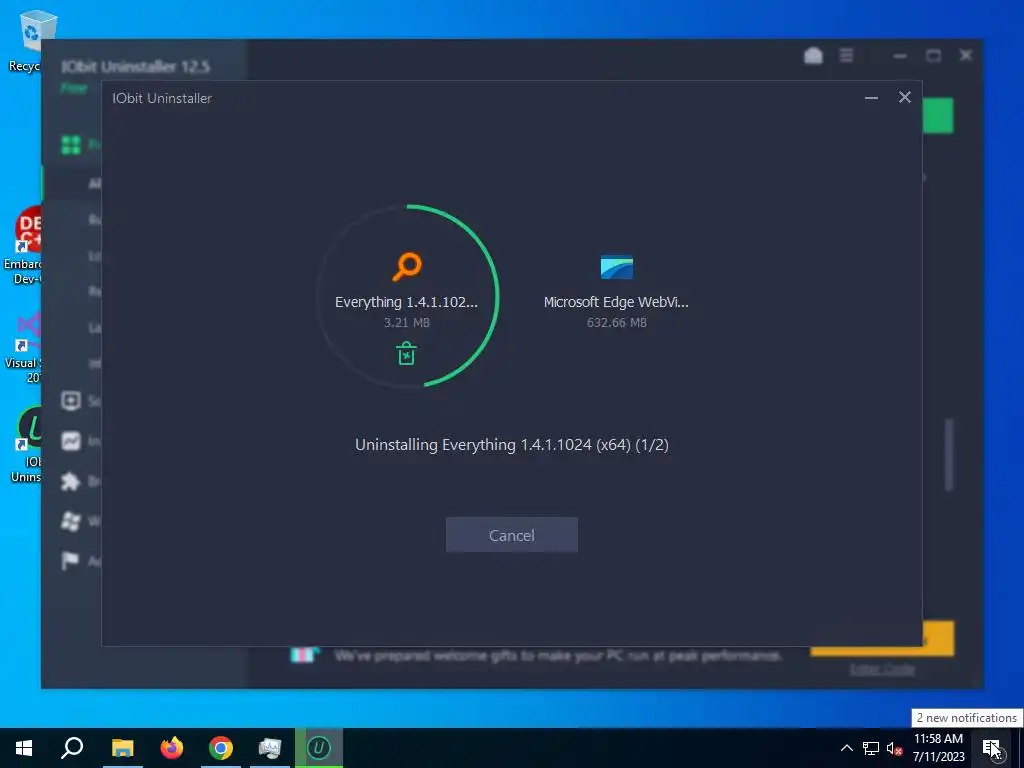Open Windows Apps icon in sidebar
The height and width of the screenshot is (768, 1024).
tap(71, 521)
